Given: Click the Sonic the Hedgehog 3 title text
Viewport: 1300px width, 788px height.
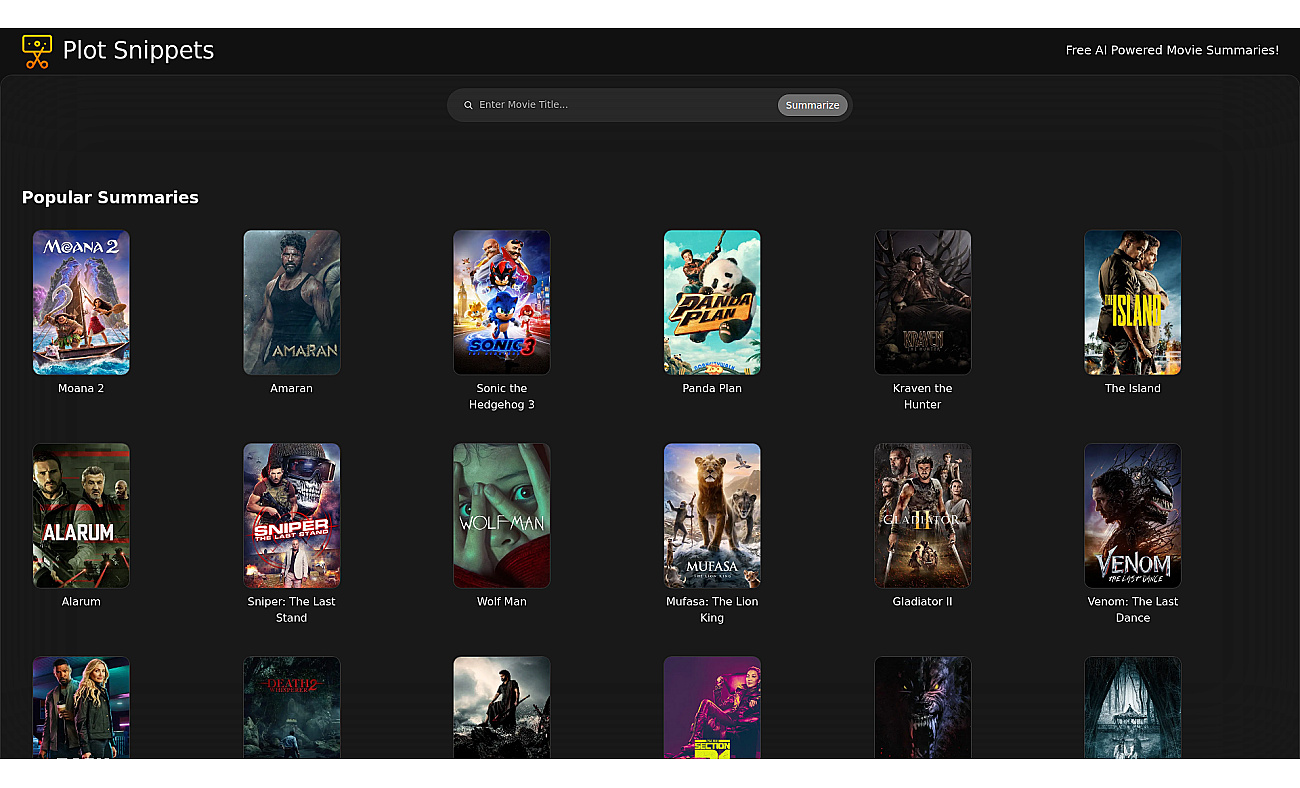Looking at the screenshot, I should click(502, 396).
